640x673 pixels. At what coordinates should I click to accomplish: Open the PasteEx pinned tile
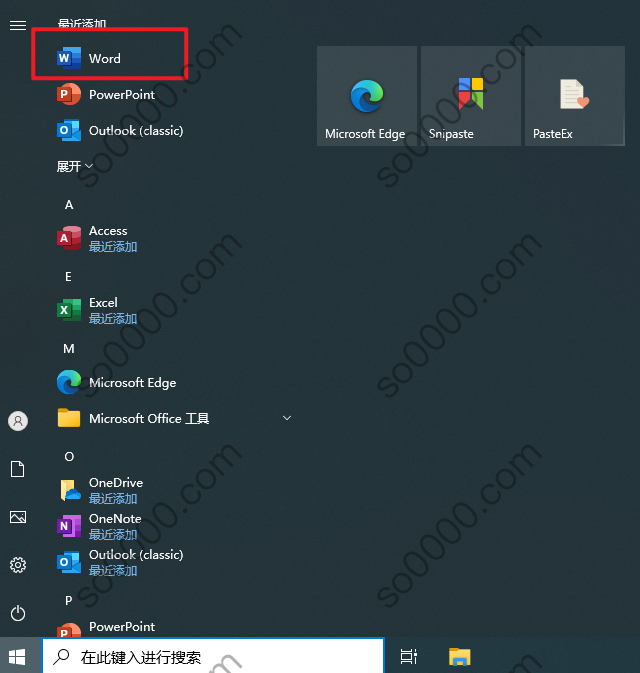pyautogui.click(x=575, y=96)
